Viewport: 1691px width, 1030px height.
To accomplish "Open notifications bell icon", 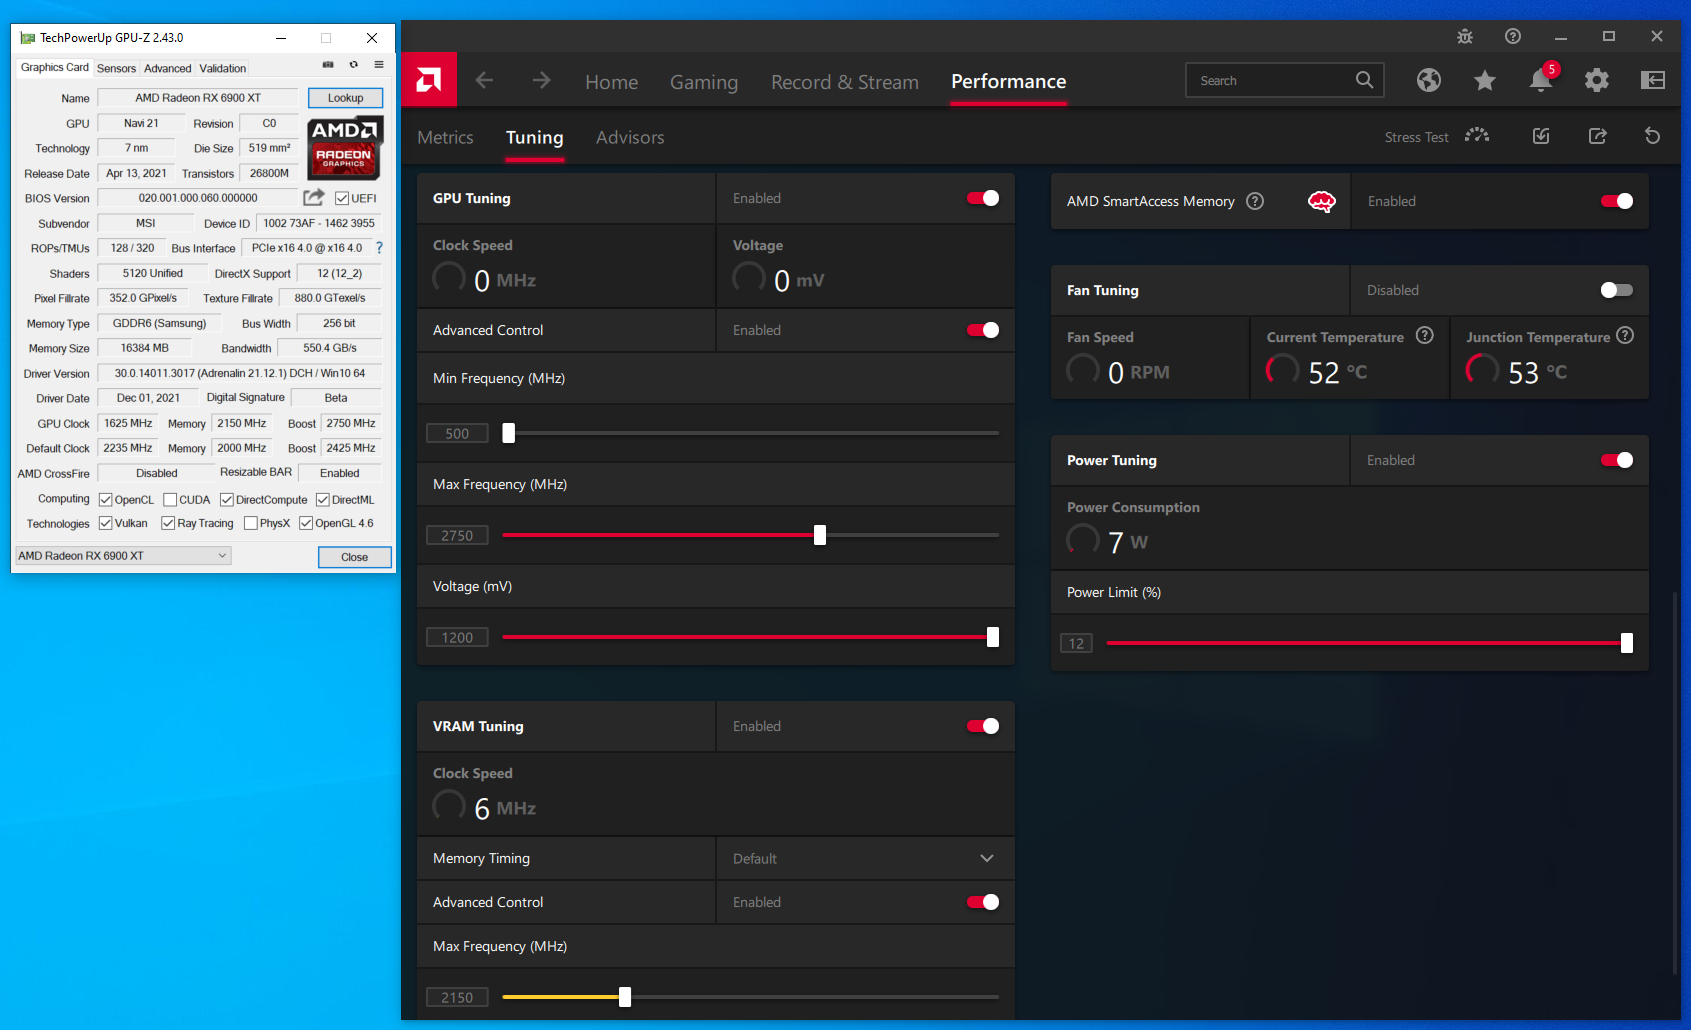I will click(x=1541, y=80).
